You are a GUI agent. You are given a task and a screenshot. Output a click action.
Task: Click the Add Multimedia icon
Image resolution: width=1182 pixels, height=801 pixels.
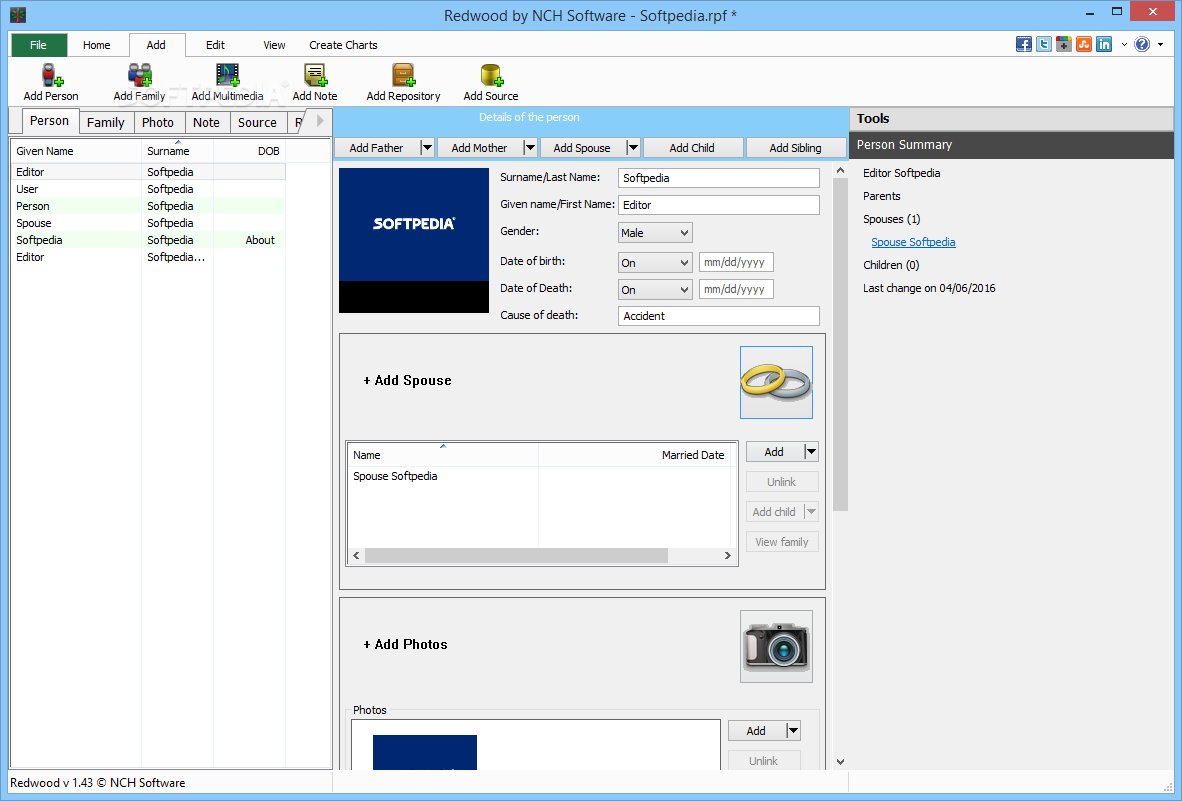(x=228, y=75)
